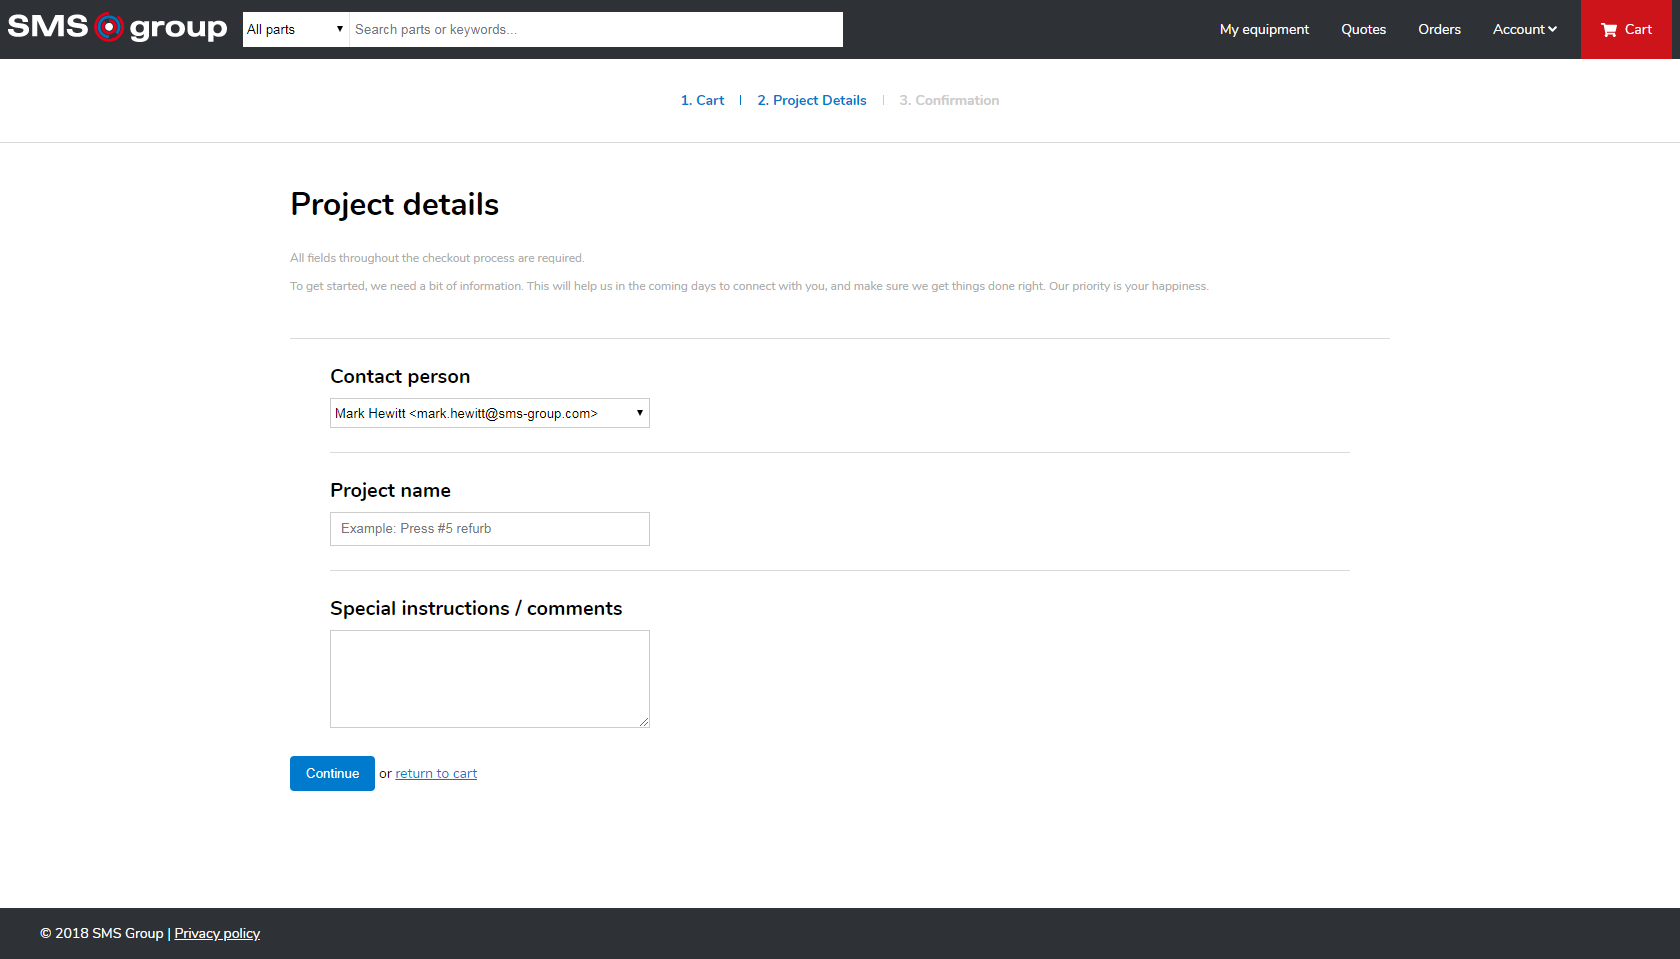Open the Orders page

pos(1439,29)
